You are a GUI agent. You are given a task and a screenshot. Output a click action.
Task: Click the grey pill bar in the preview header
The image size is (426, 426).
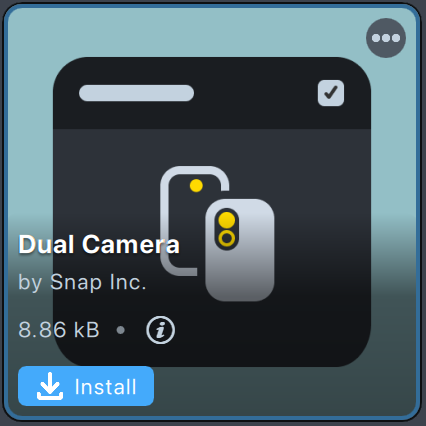tap(136, 93)
